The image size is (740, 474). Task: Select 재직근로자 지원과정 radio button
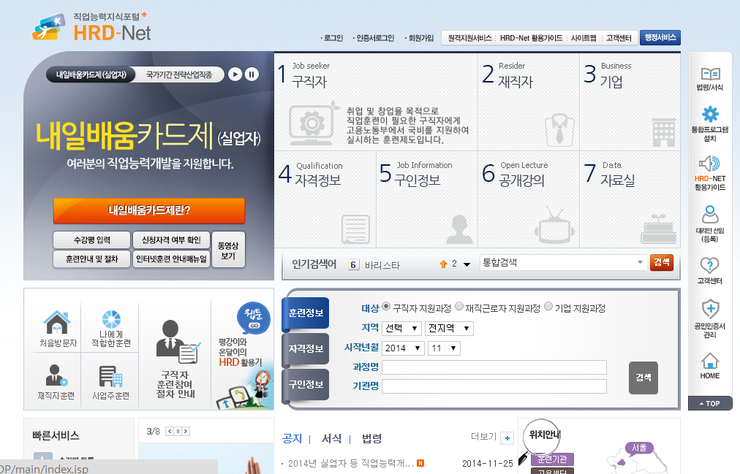tap(459, 308)
